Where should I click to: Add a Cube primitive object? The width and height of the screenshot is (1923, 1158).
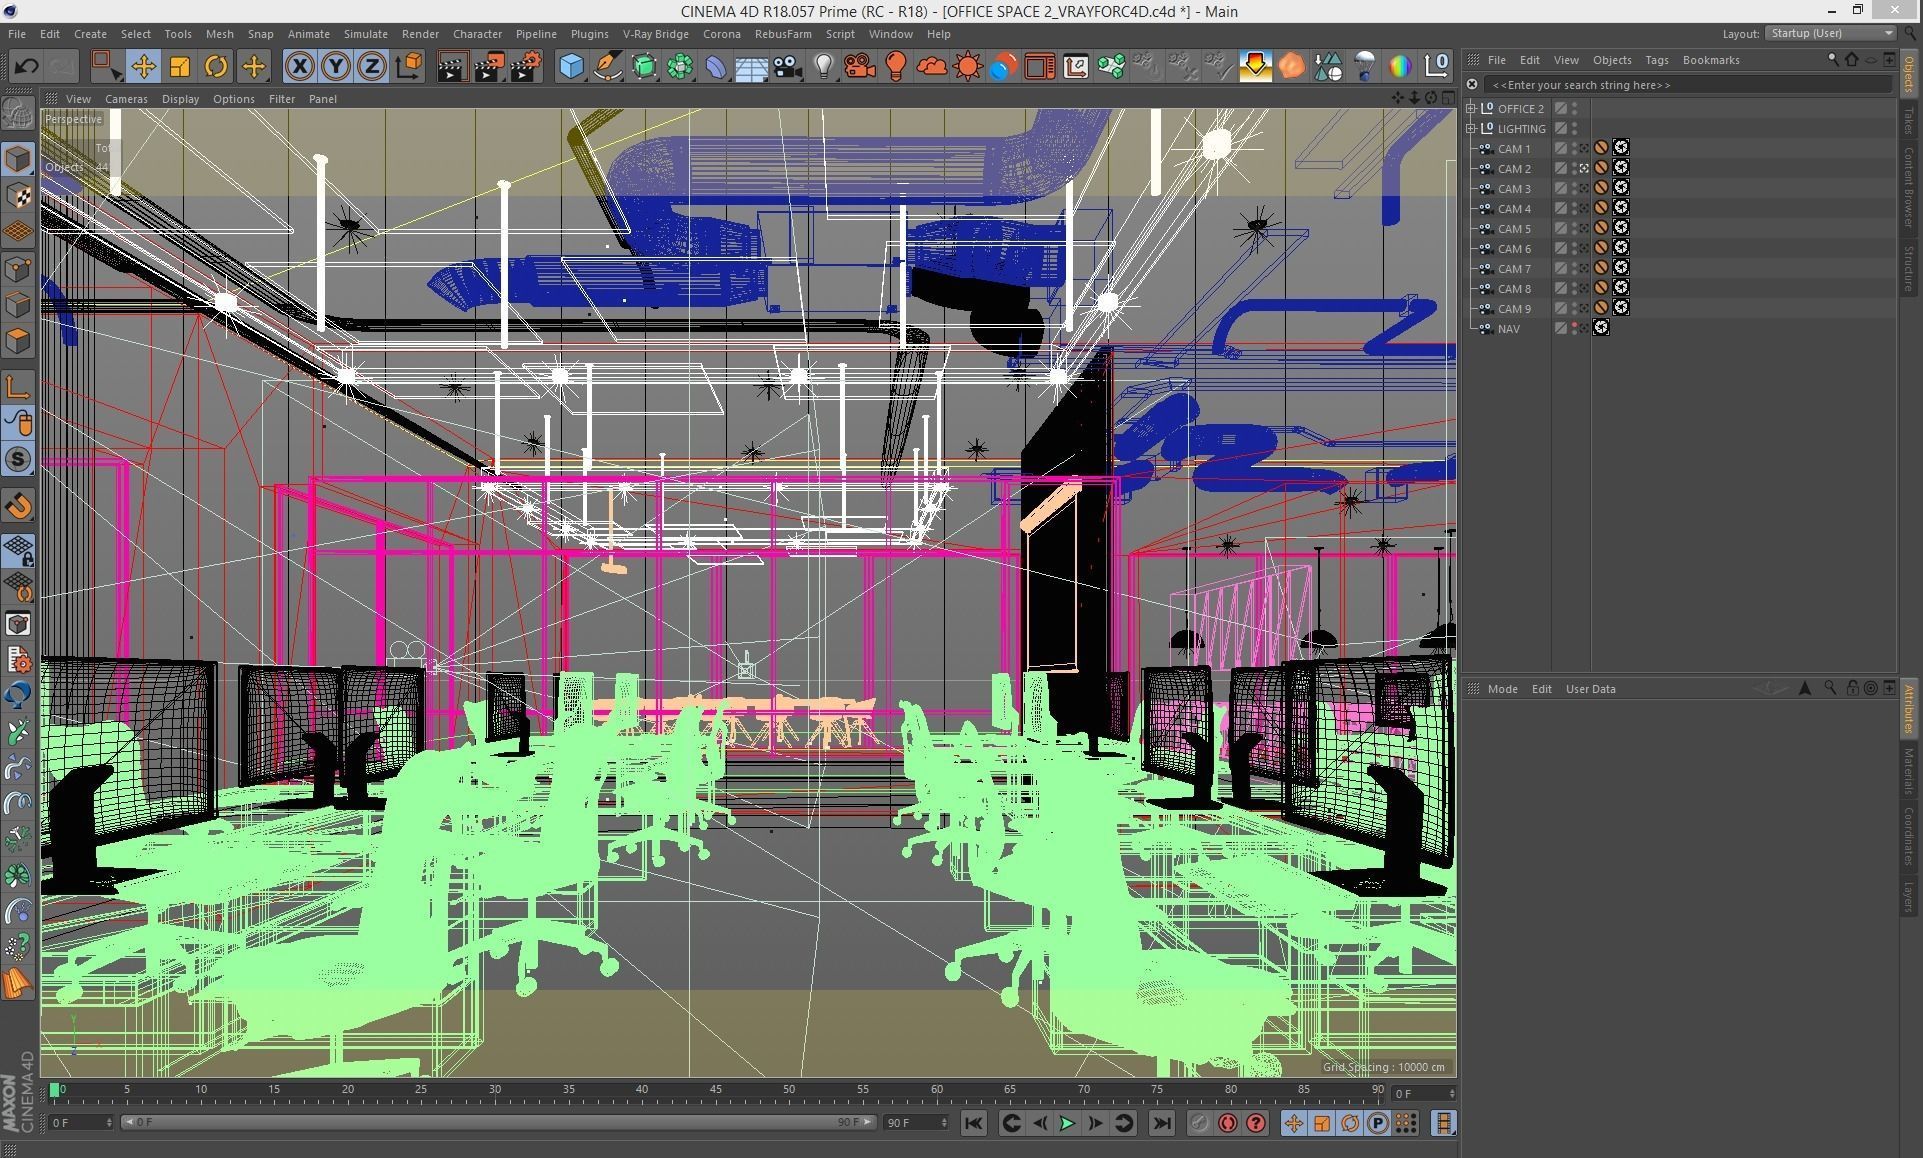pos(571,67)
